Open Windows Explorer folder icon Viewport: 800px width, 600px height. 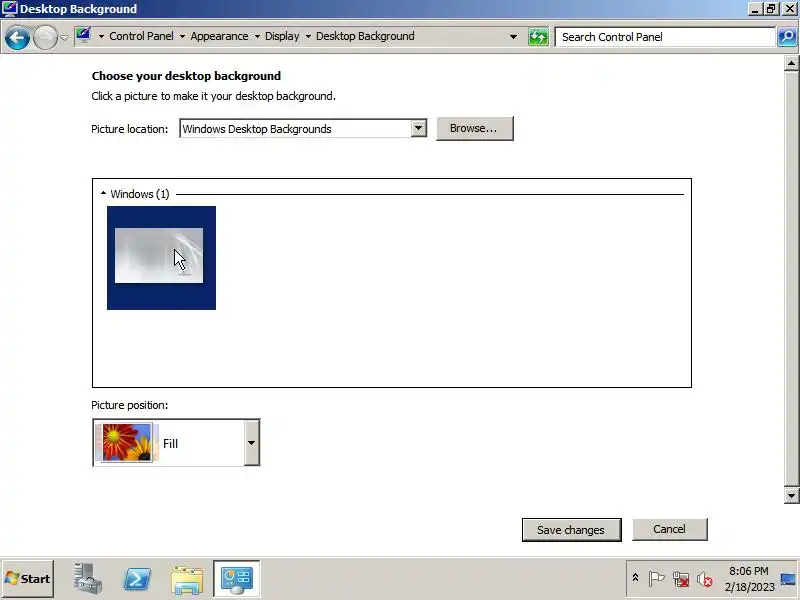coord(187,580)
